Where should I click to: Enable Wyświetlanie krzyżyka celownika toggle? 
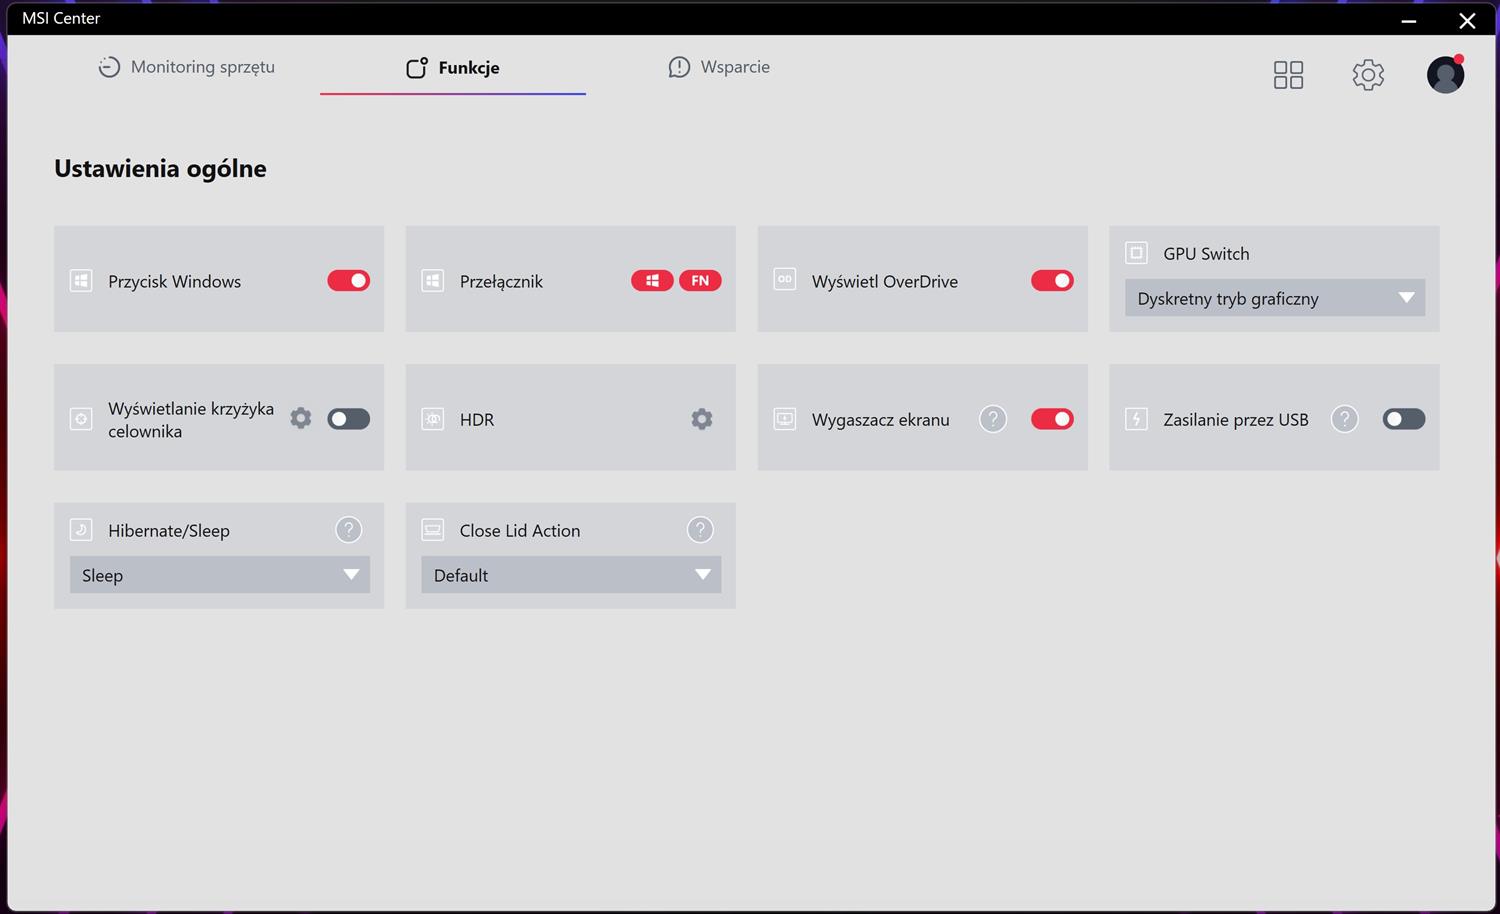[x=348, y=419]
